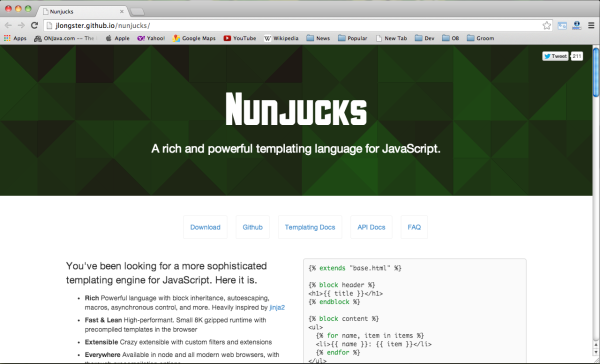The height and width of the screenshot is (364, 600).
Task: Open the Yahoo! bookmark
Action: [151, 38]
